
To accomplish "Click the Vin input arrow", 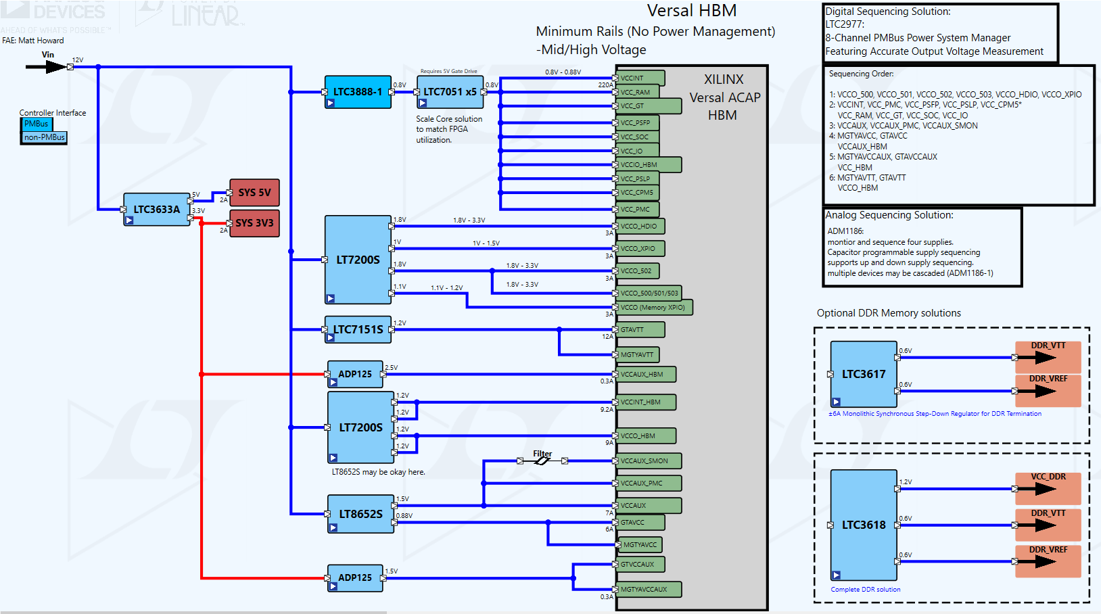I will (x=46, y=67).
